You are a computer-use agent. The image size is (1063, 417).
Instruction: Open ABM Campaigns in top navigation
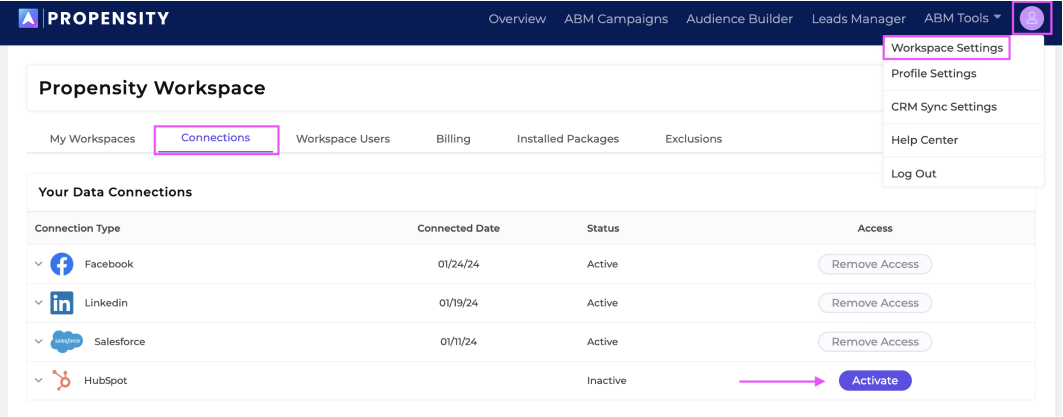click(x=616, y=19)
